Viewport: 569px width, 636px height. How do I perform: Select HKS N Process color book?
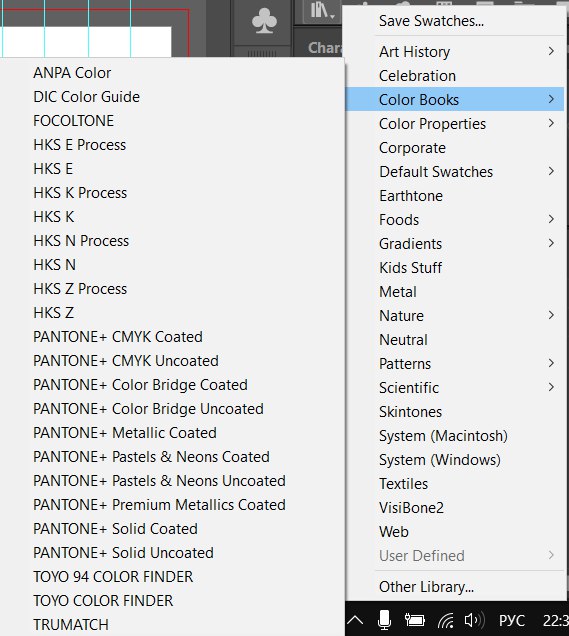[x=172, y=241]
